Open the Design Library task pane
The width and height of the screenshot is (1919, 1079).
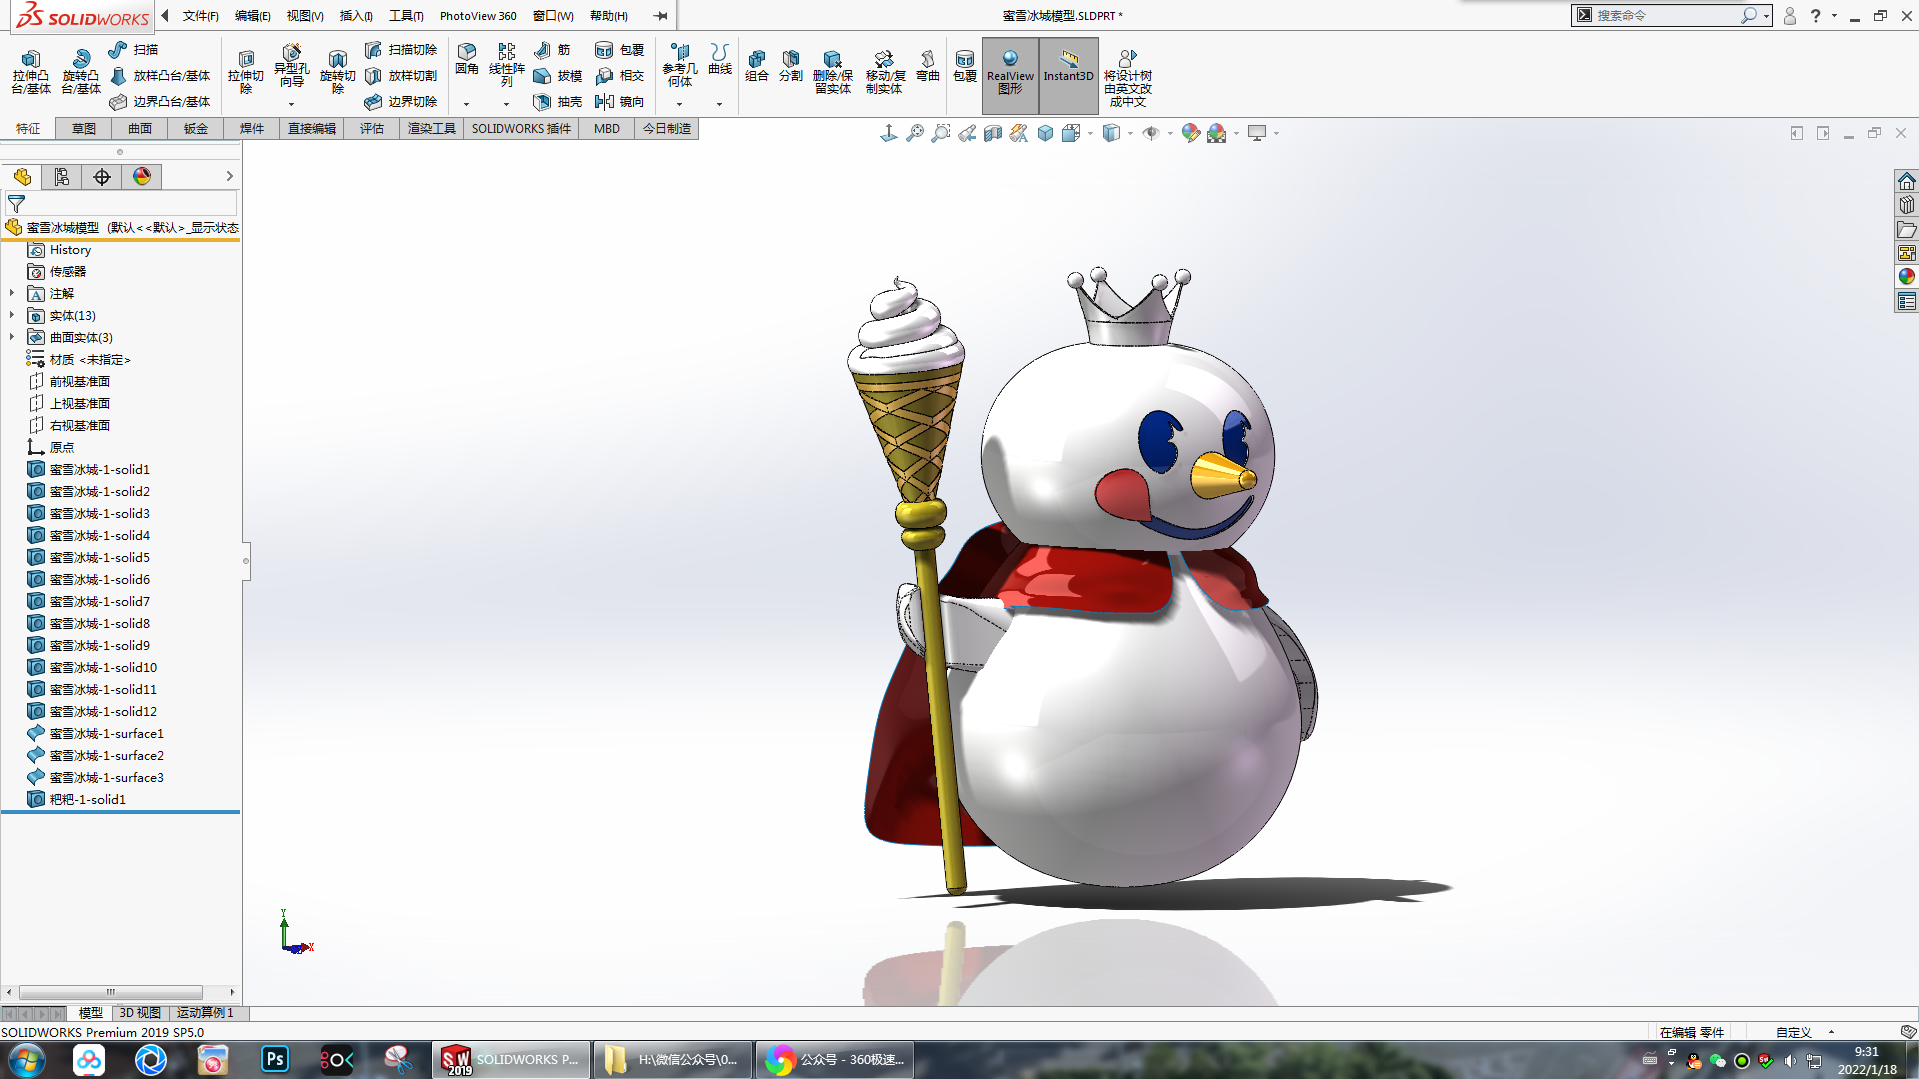click(x=1907, y=205)
